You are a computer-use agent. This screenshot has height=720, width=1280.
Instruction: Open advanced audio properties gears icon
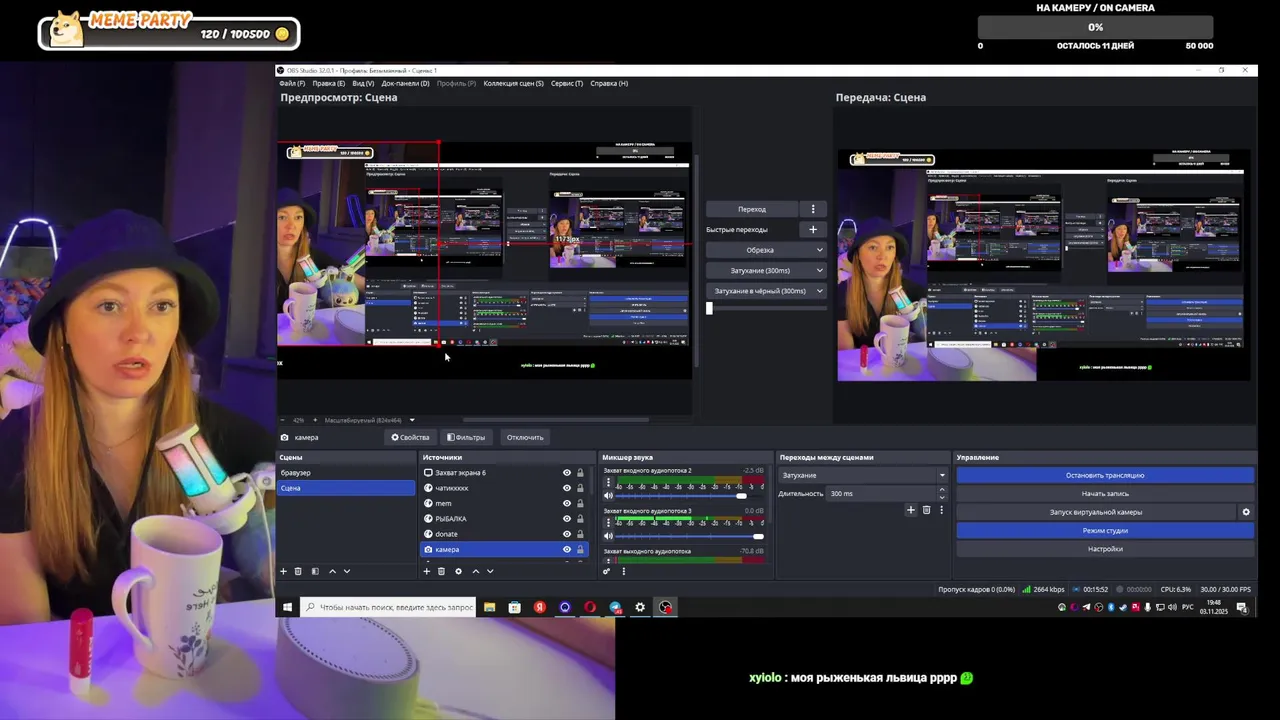[x=607, y=571]
